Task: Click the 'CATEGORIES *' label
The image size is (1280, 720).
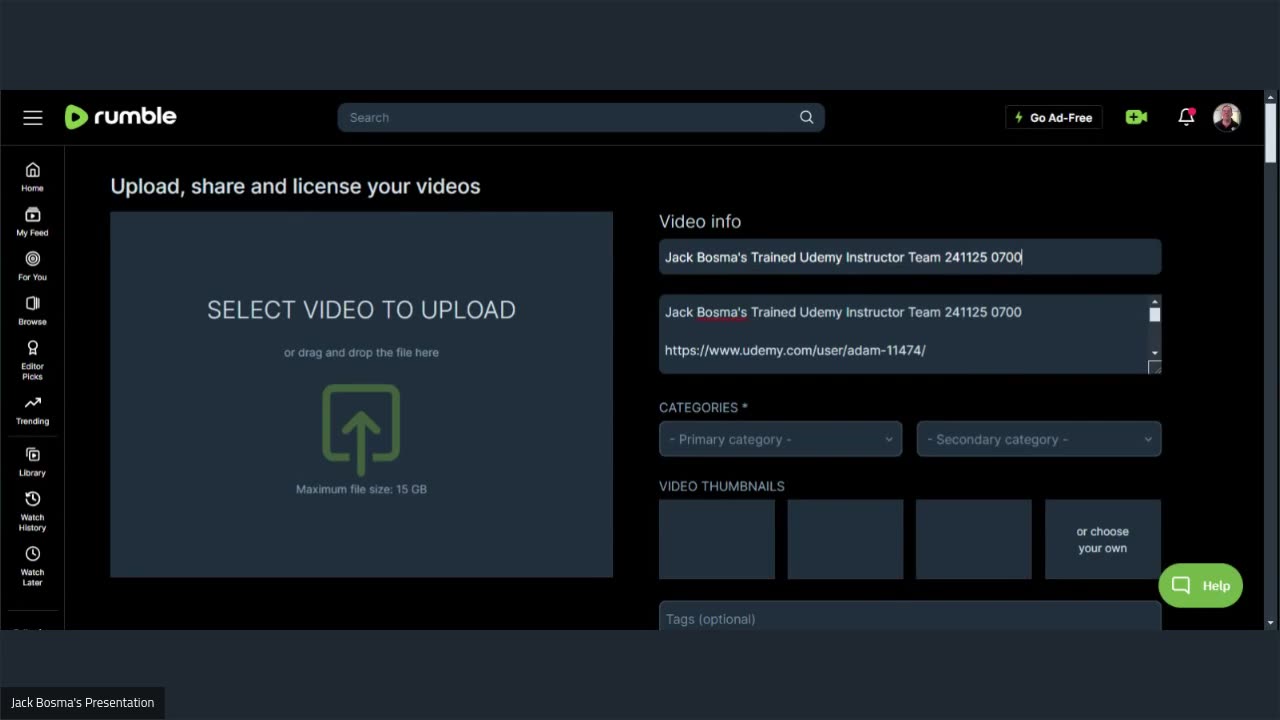Action: pyautogui.click(x=703, y=407)
